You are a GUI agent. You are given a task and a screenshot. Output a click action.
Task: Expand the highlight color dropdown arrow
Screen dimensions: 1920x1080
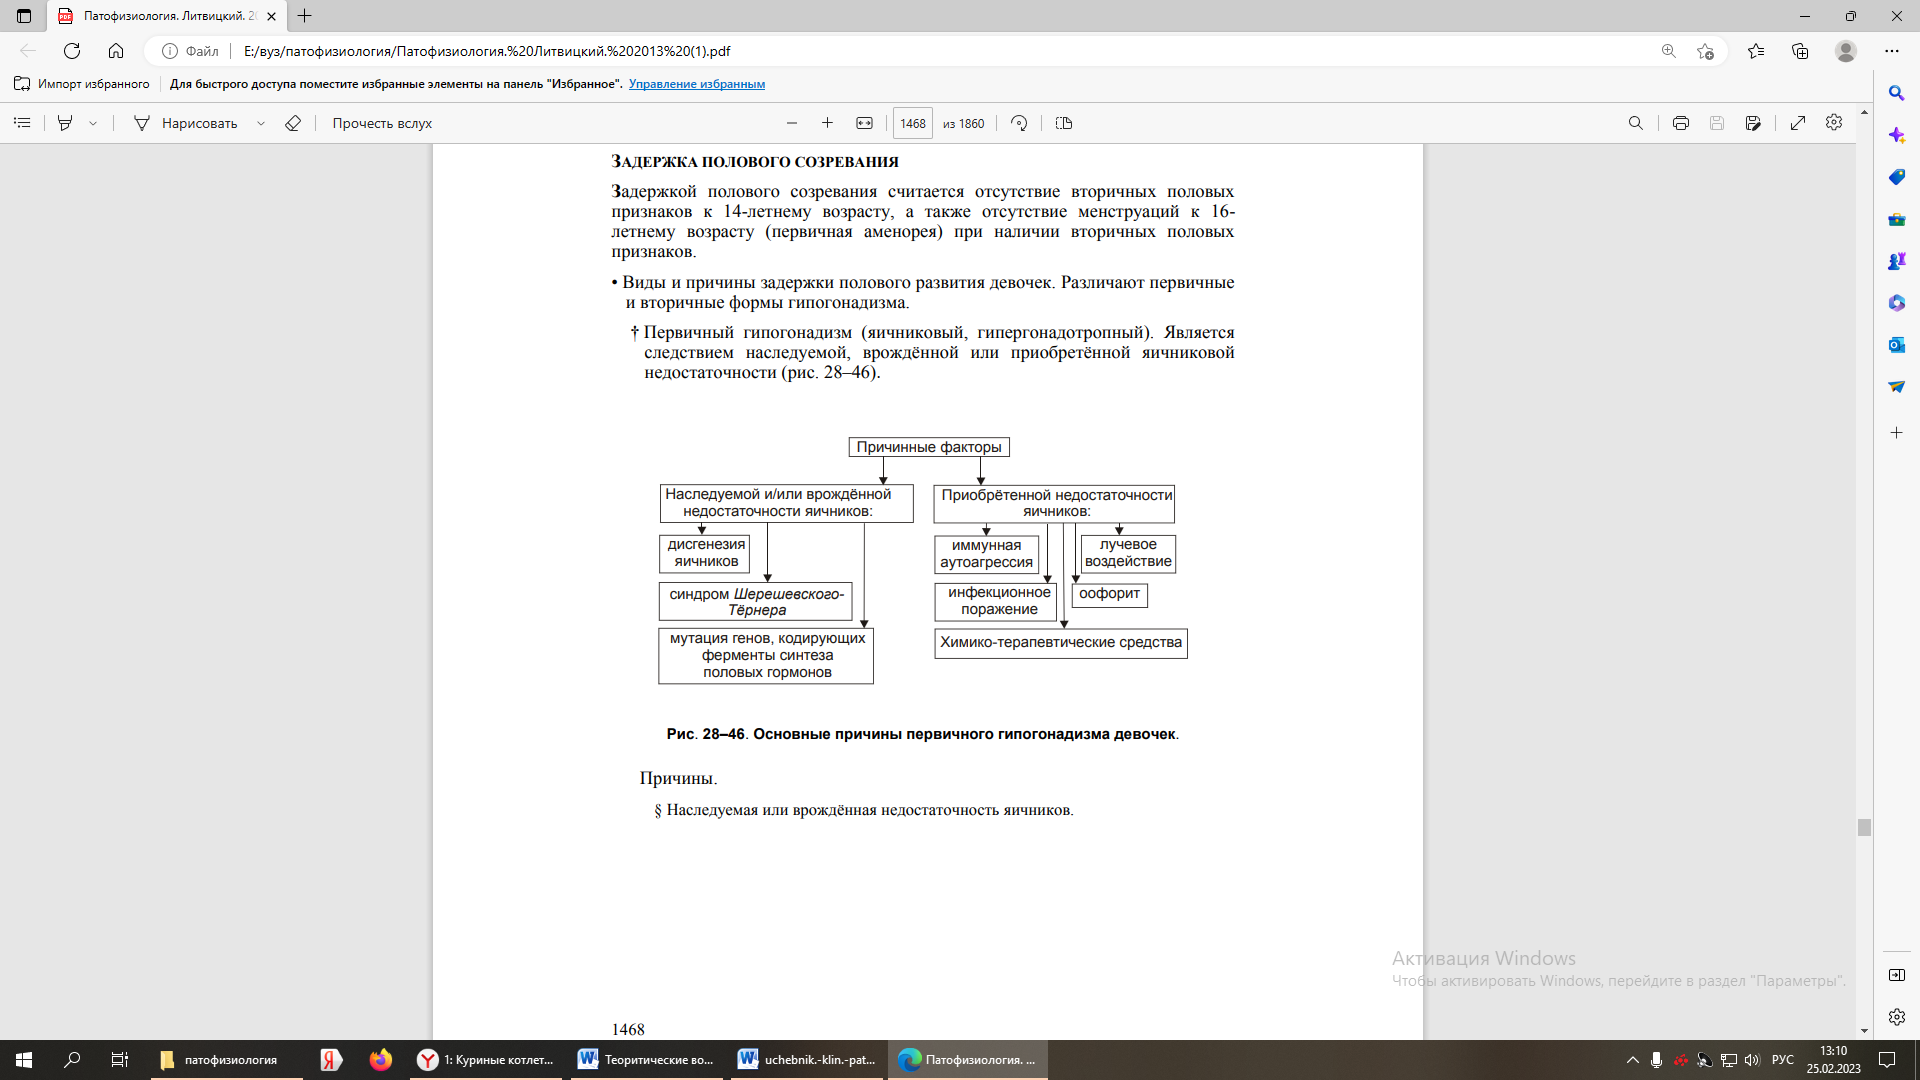pos(93,123)
